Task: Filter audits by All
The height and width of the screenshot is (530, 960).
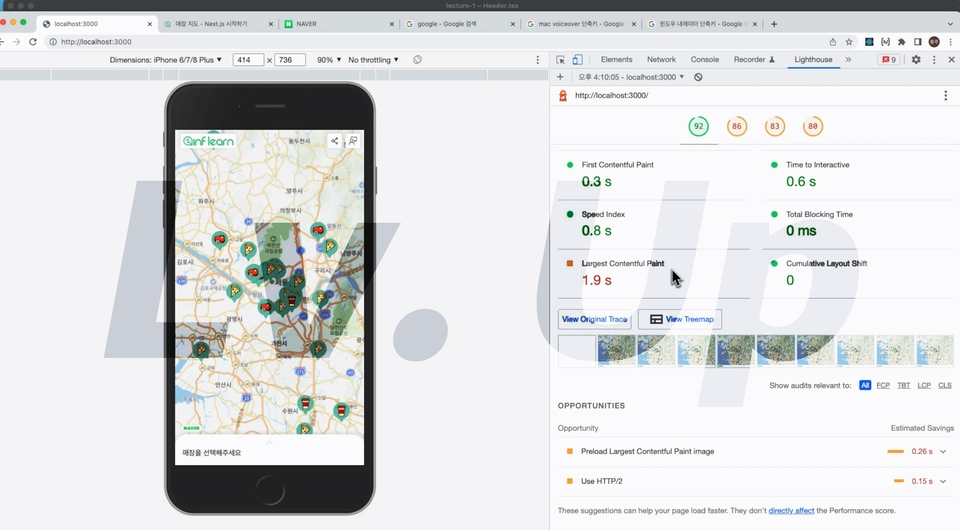Action: coord(864,386)
